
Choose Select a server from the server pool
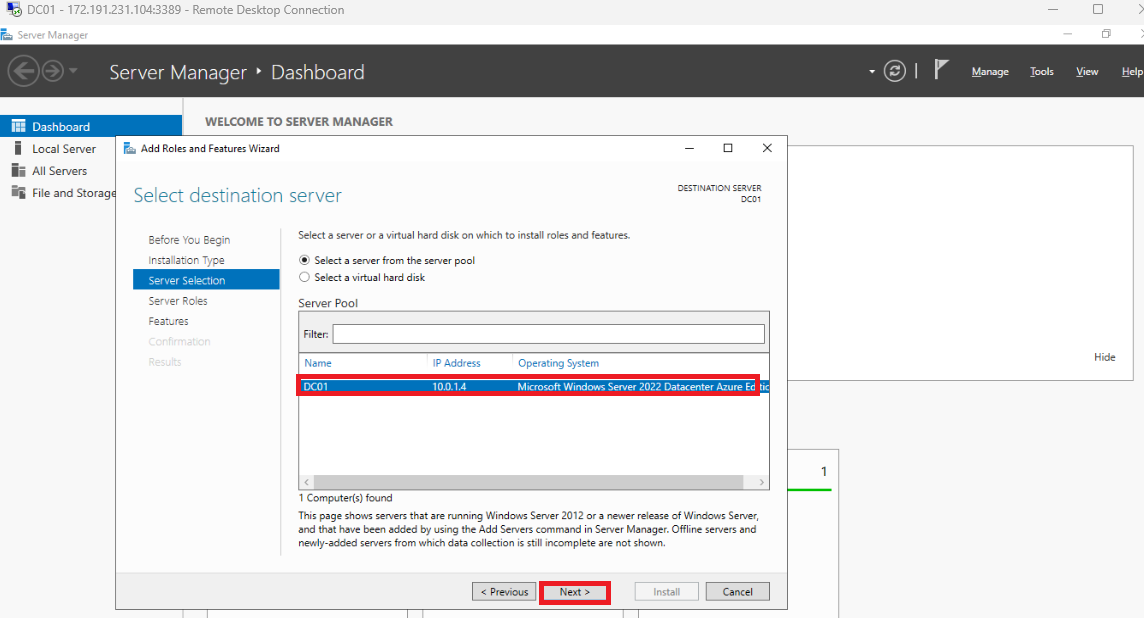coord(304,260)
